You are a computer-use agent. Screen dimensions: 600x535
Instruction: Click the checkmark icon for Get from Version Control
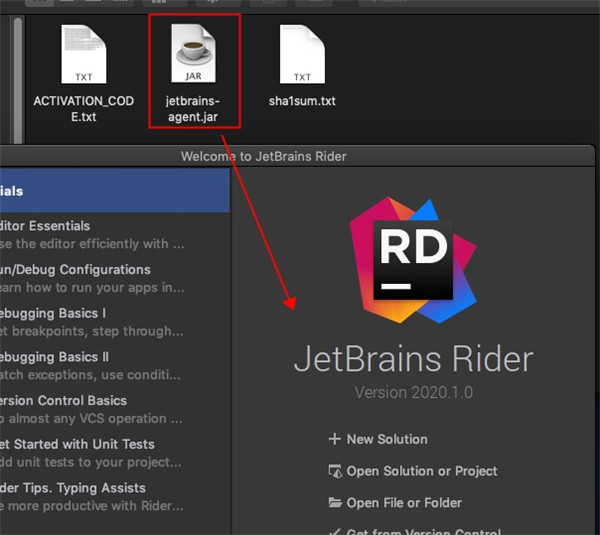[334, 531]
